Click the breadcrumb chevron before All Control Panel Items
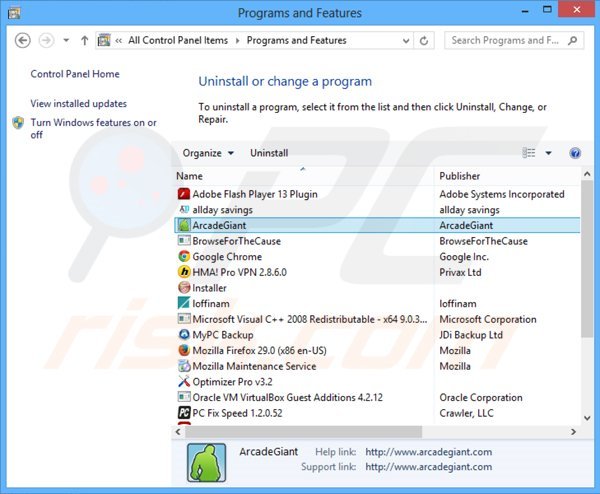 tap(119, 41)
